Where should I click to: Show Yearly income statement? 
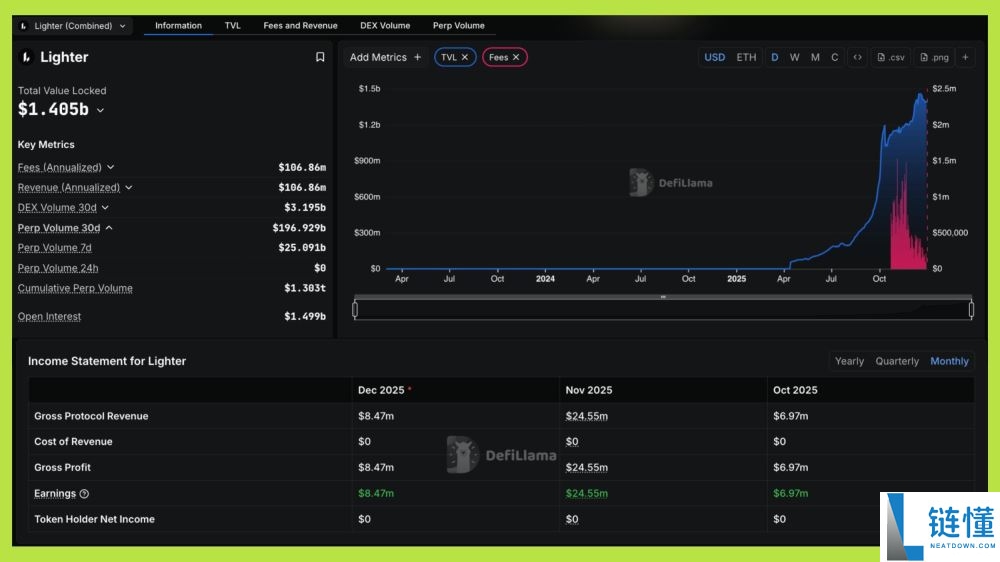[x=849, y=361]
